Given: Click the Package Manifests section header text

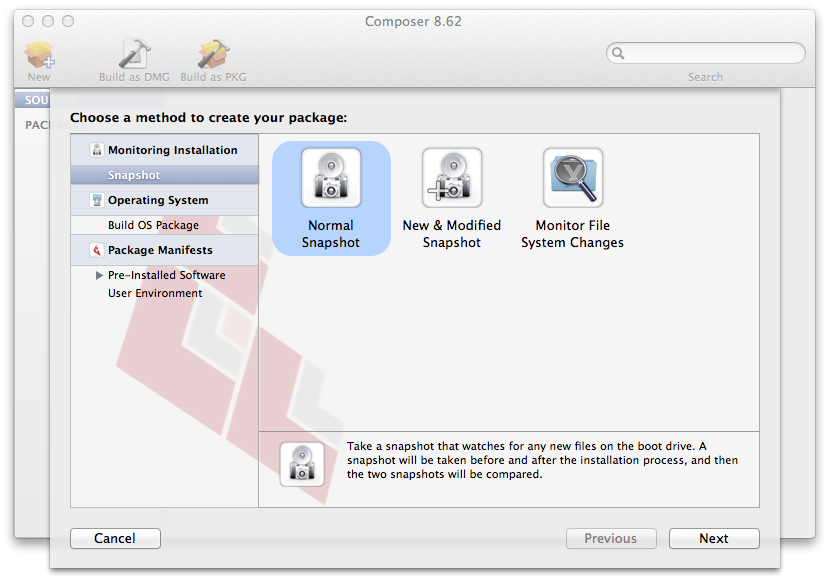Looking at the screenshot, I should (160, 250).
